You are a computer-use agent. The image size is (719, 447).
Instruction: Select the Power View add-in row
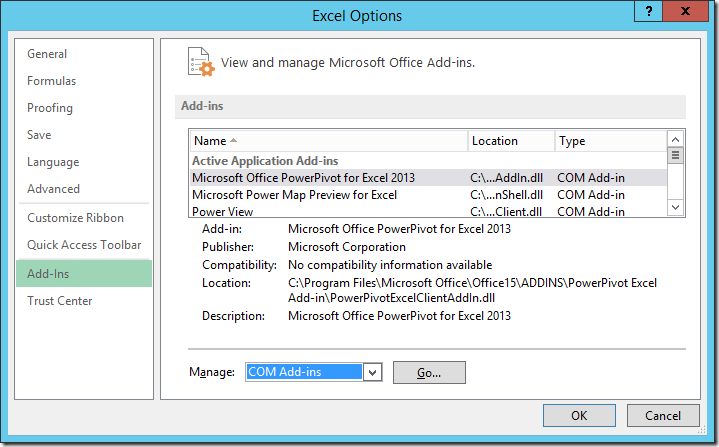pos(222,211)
